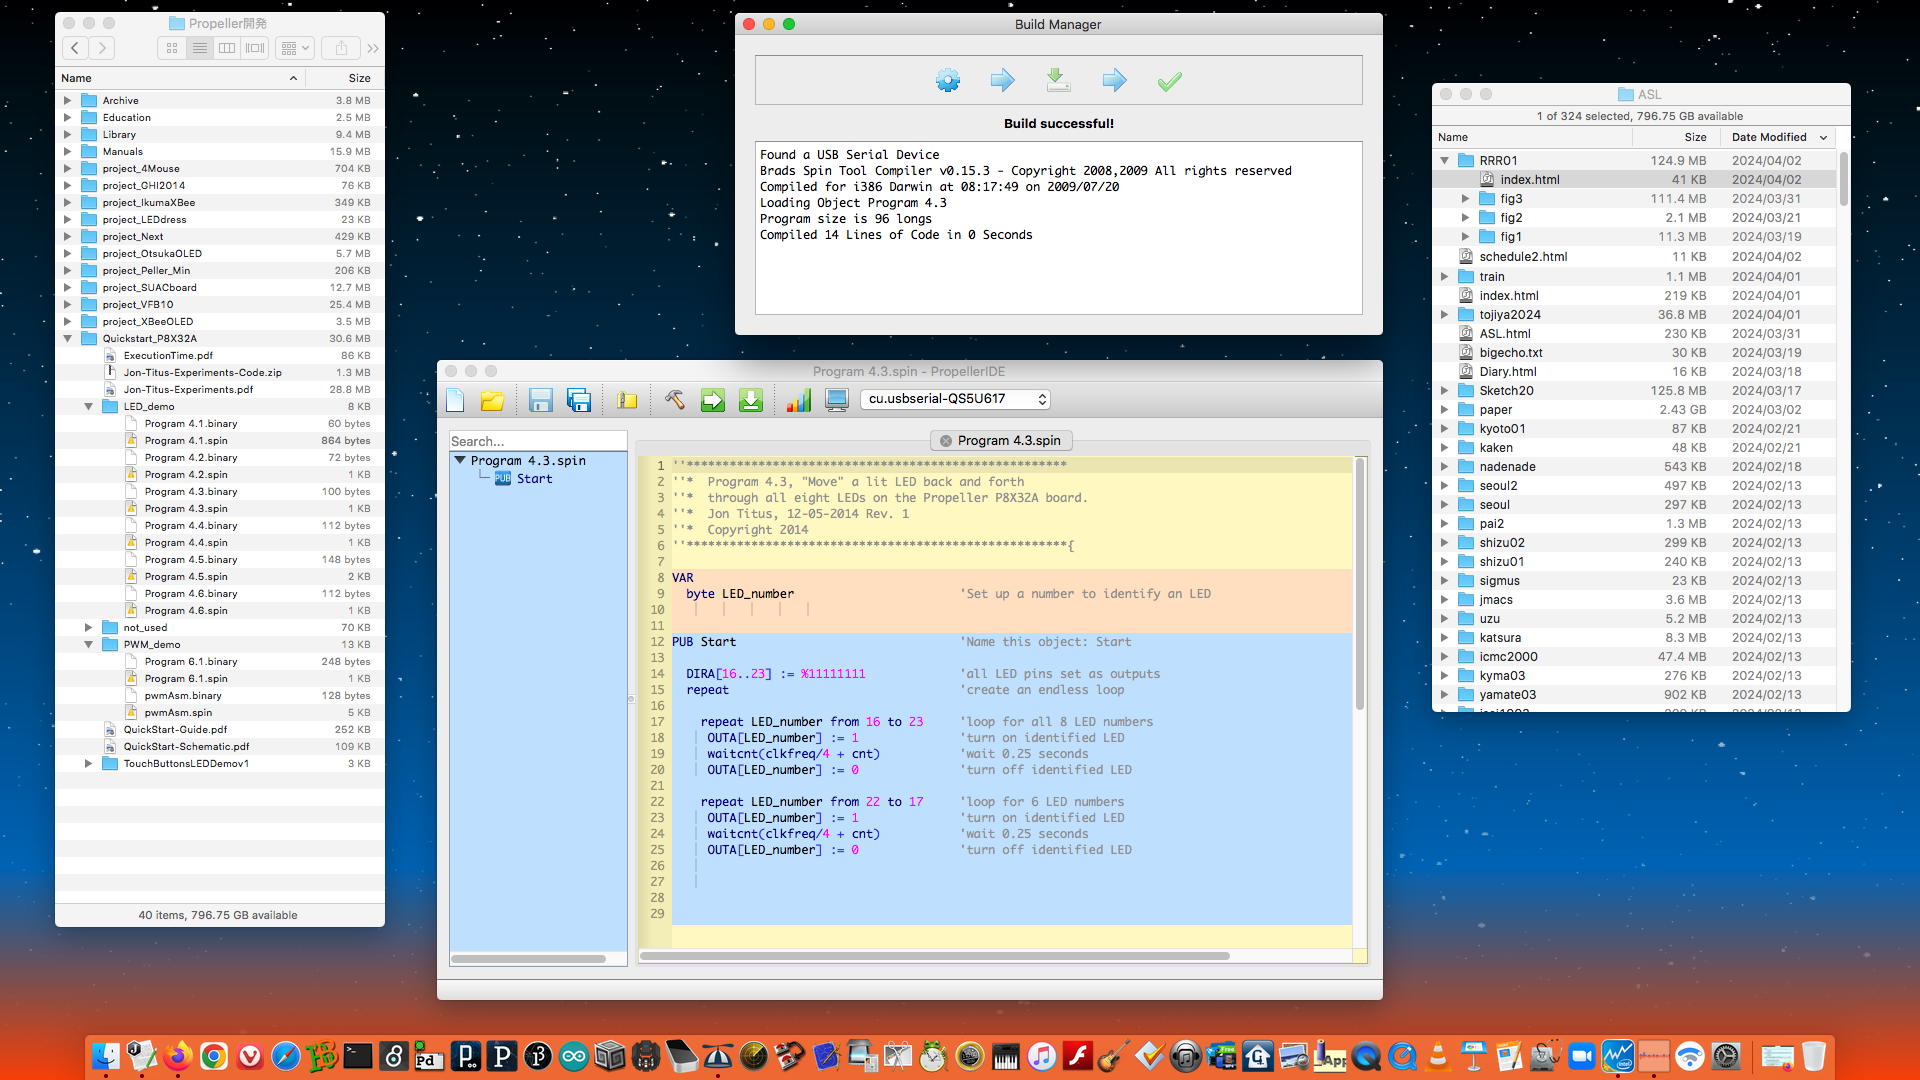The image size is (1920, 1080).
Task: Switch Finder to icon view
Action: point(172,48)
